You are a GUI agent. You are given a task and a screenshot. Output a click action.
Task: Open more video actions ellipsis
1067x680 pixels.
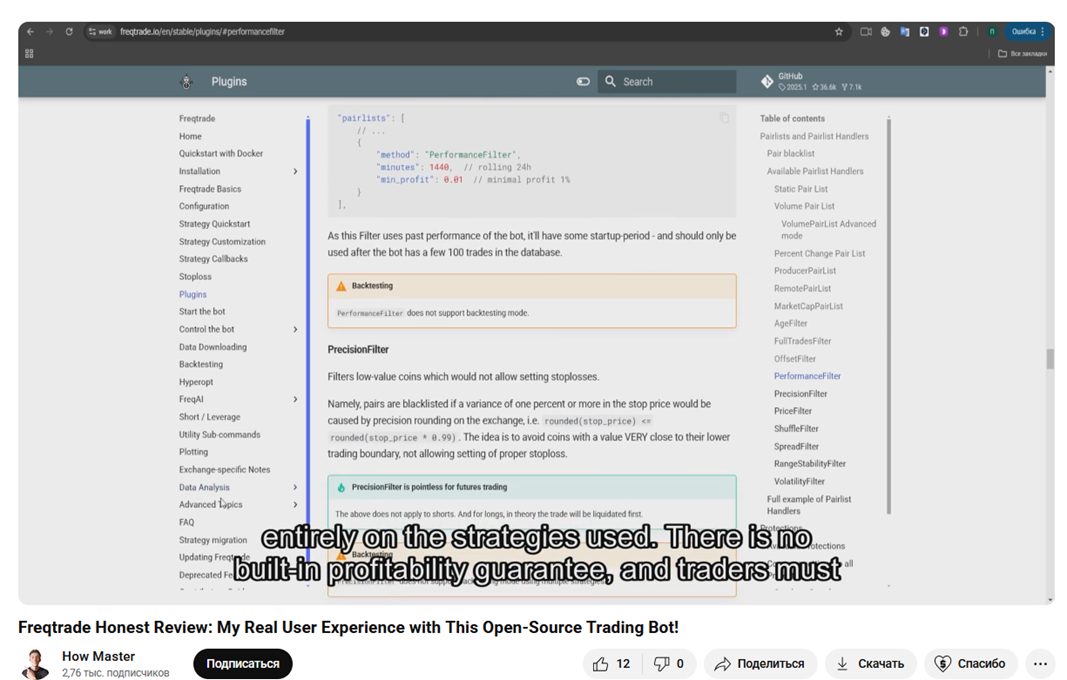coord(1040,664)
